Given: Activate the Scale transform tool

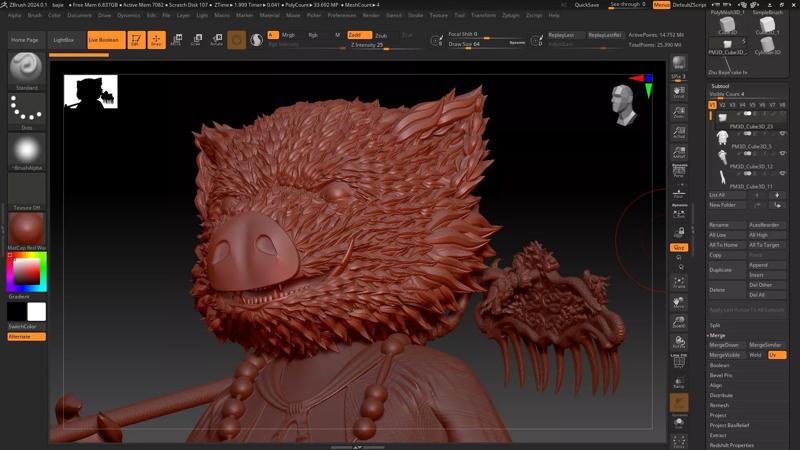Looking at the screenshot, I should (196, 40).
